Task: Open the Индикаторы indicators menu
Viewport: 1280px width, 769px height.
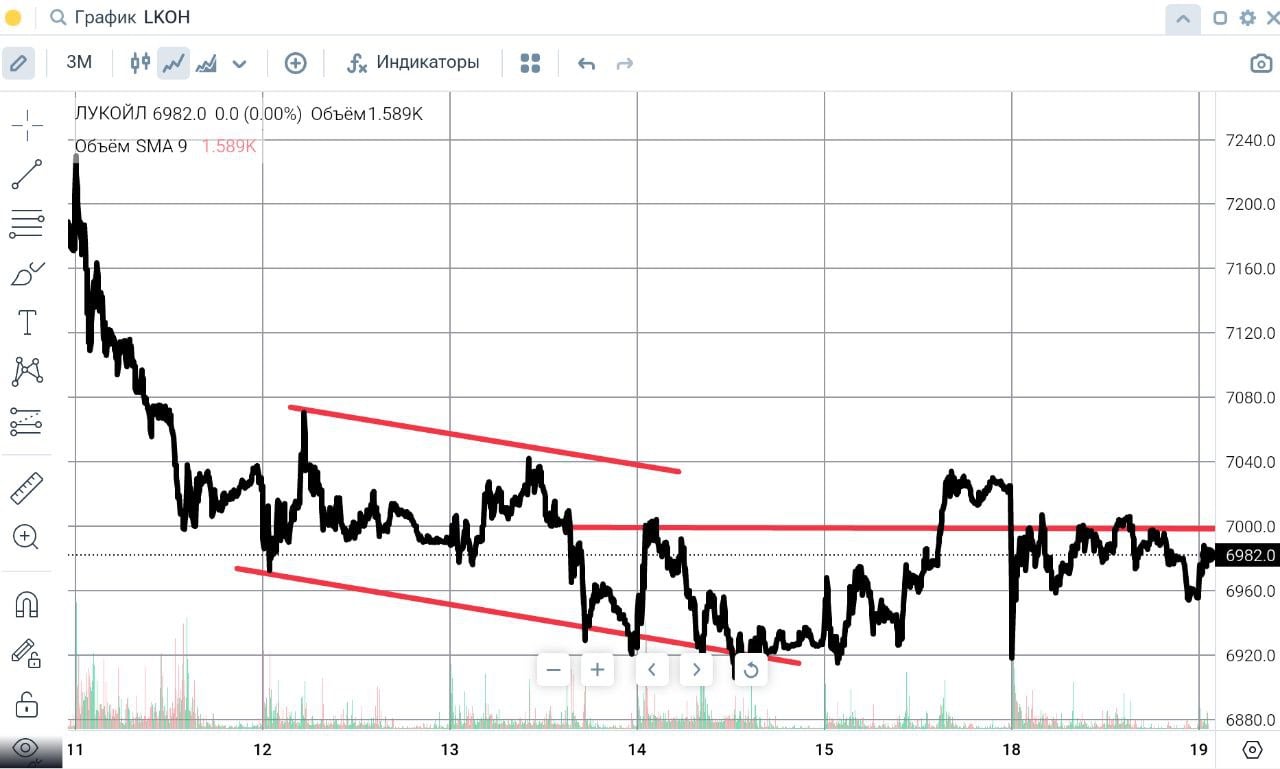Action: coord(412,63)
